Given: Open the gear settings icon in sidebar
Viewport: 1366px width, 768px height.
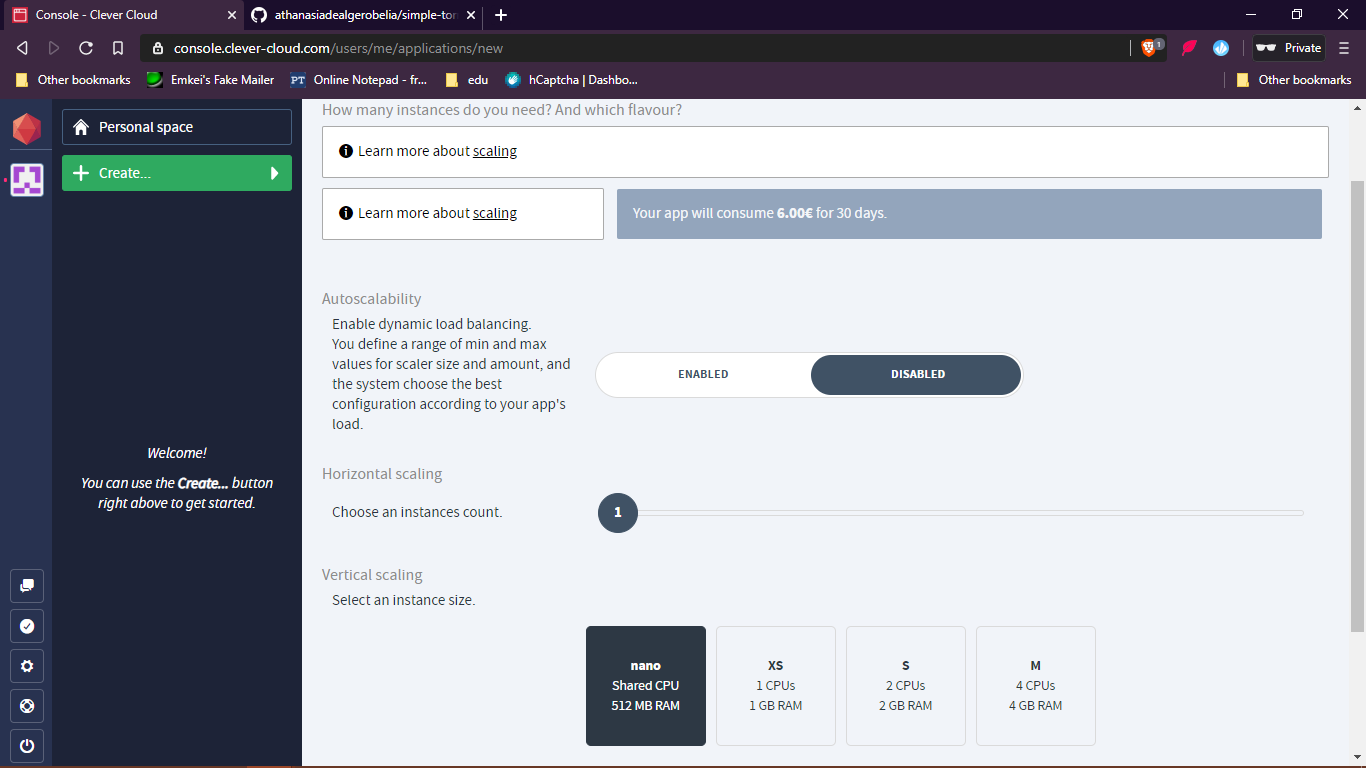Looking at the screenshot, I should coord(27,666).
